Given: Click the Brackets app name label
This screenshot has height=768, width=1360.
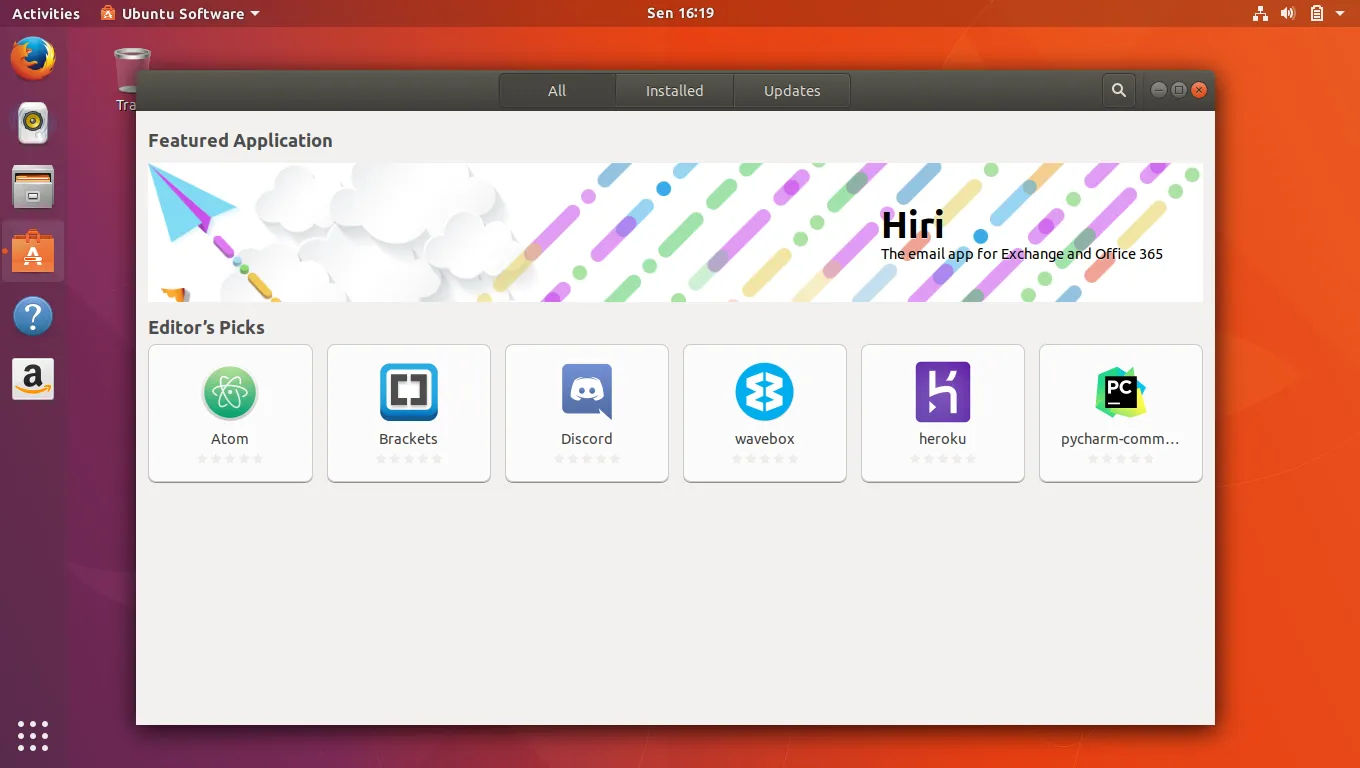Looking at the screenshot, I should 408,438.
